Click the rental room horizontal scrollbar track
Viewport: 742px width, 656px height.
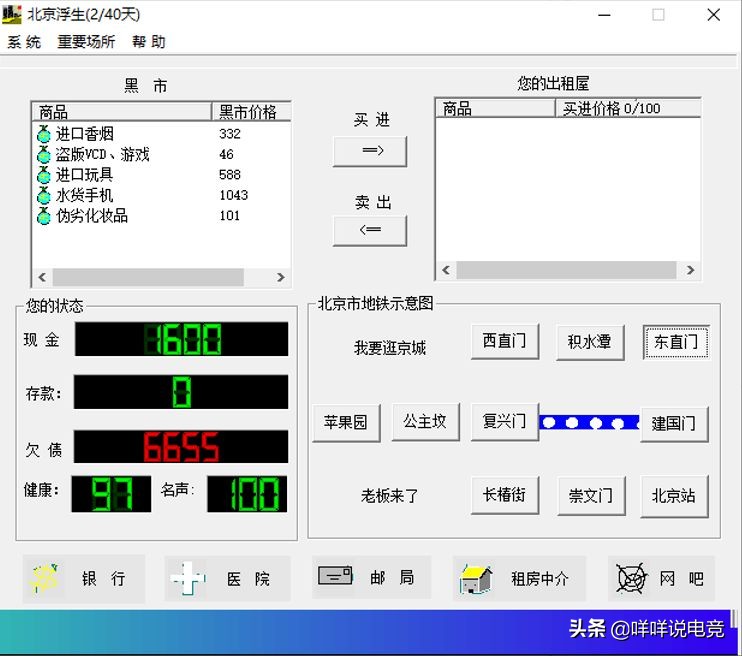[566, 270]
